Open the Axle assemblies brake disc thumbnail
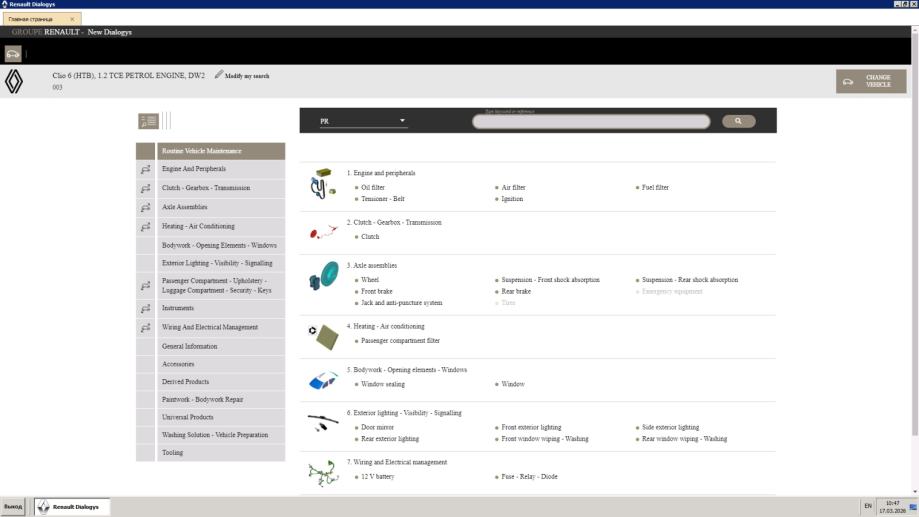919x517 pixels. point(324,275)
